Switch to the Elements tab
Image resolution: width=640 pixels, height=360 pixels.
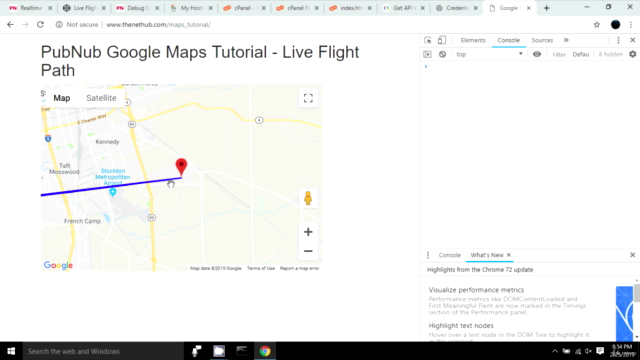473,40
